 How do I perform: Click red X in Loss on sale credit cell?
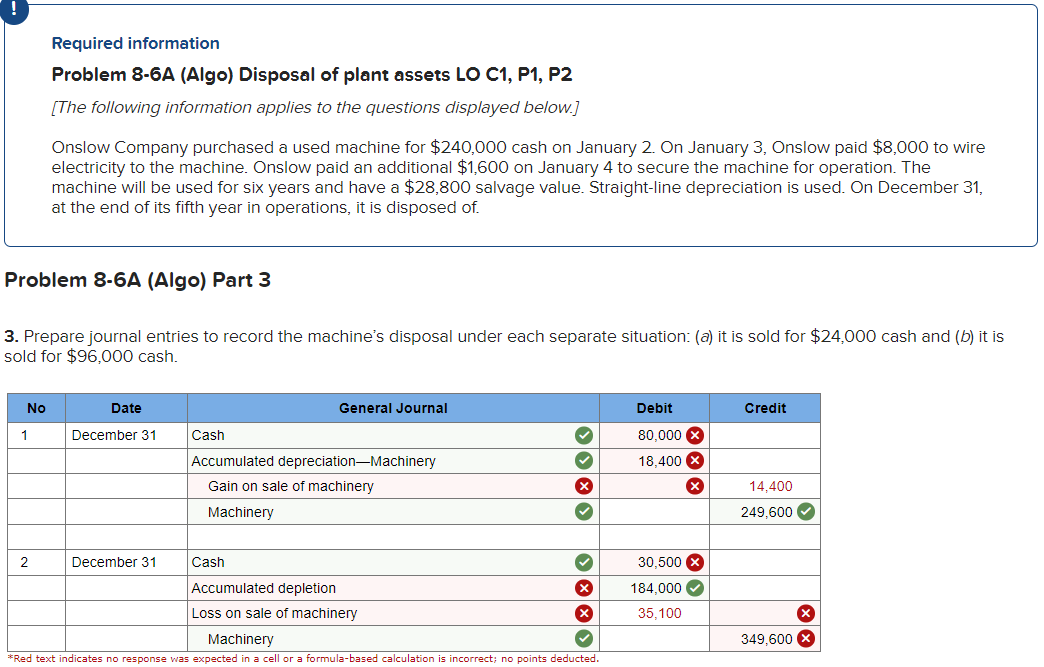(x=806, y=613)
